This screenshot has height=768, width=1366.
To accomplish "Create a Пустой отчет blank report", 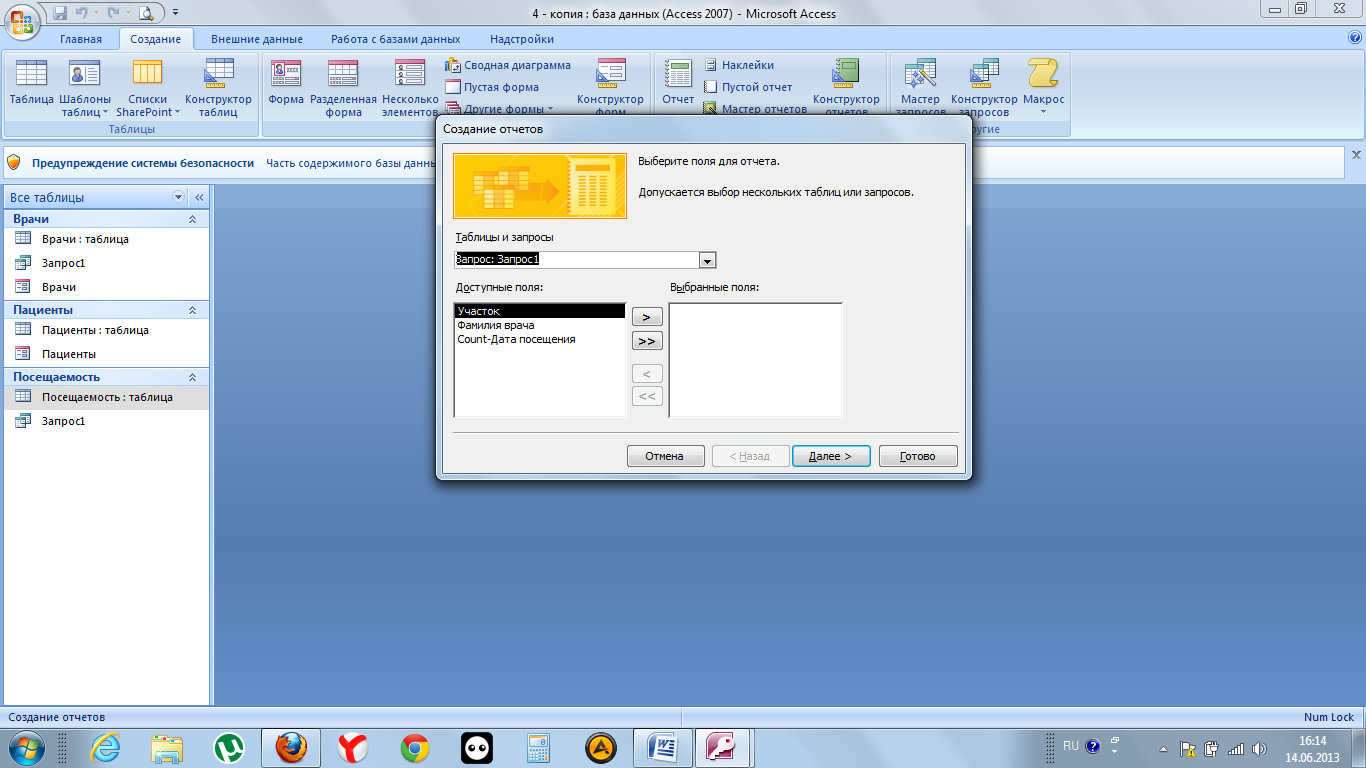I will tap(747, 87).
